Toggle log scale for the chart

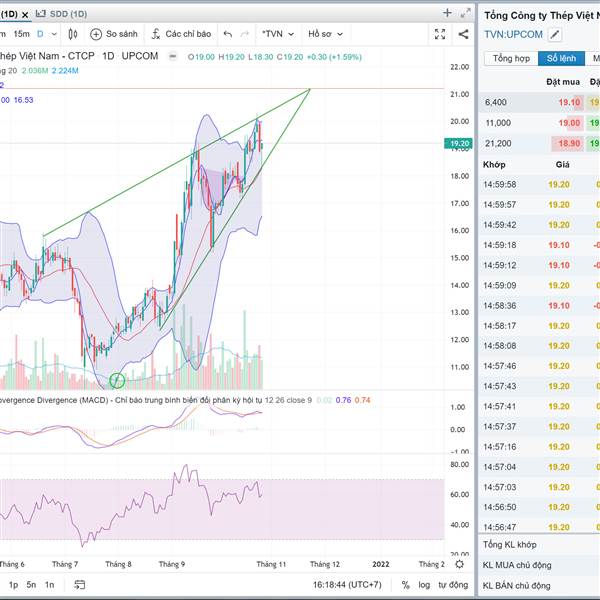(x=424, y=585)
